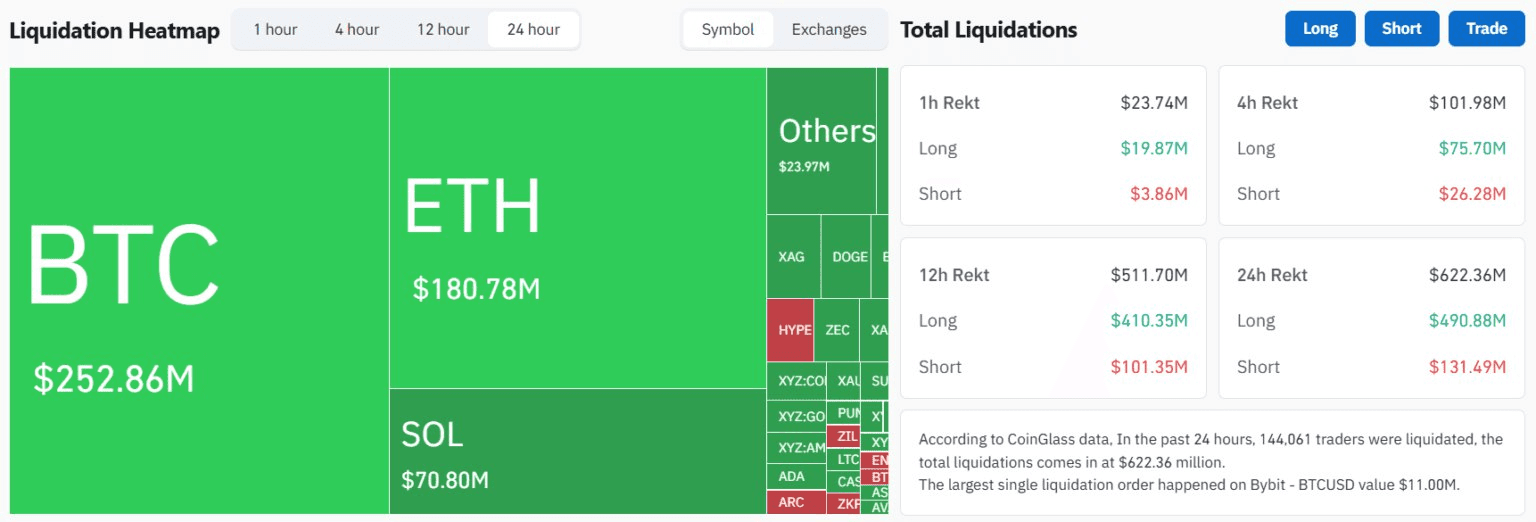Click the blue Short button
1536x522 pixels.
[x=1401, y=29]
